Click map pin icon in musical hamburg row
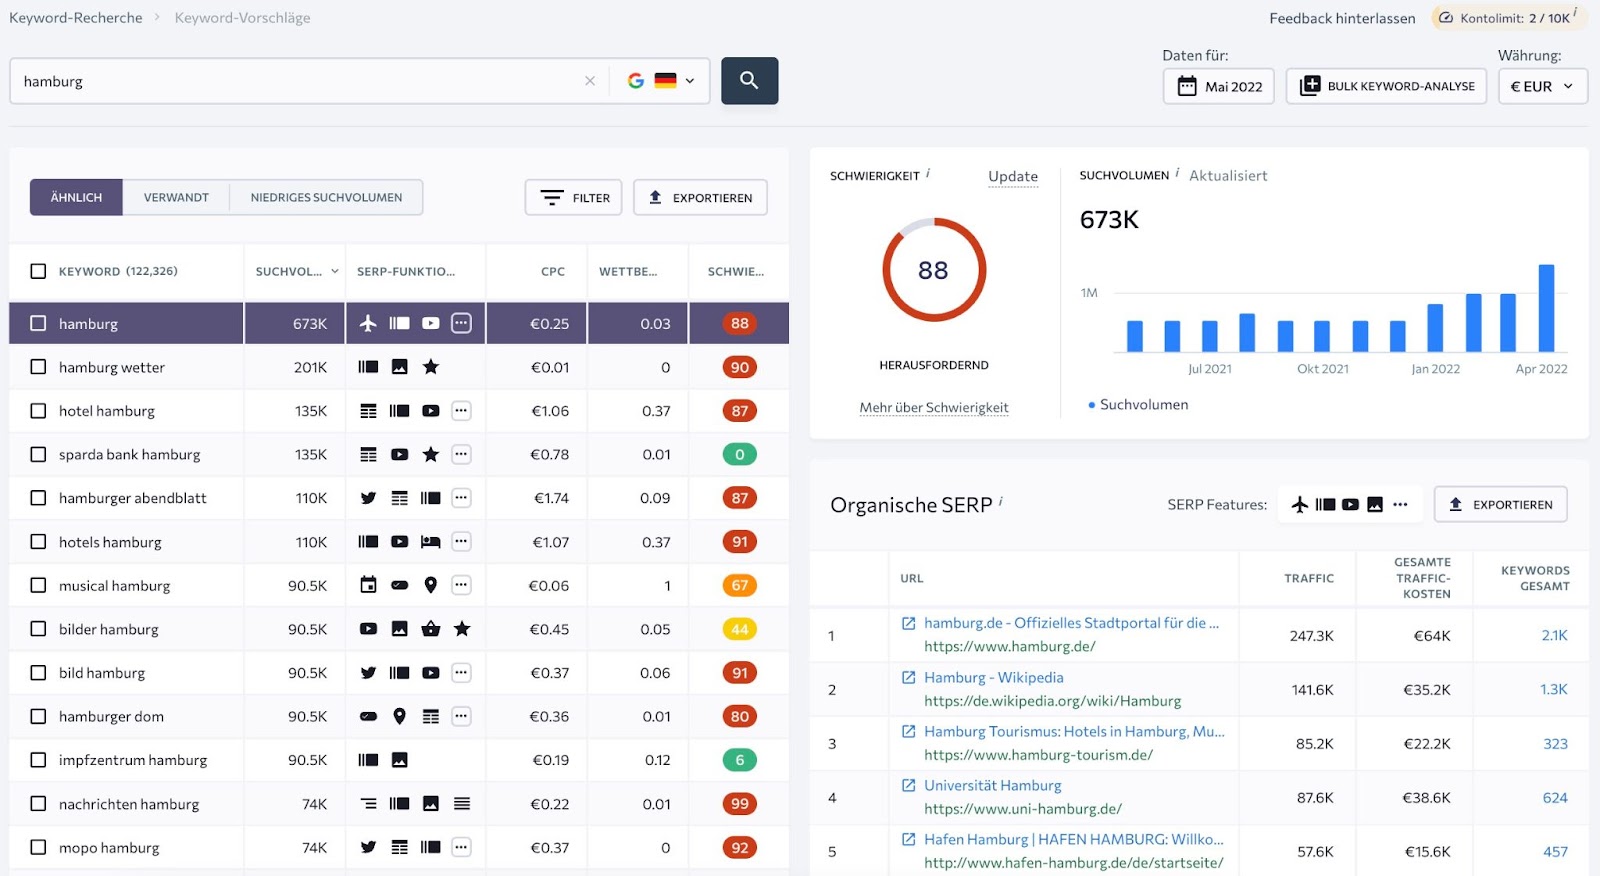This screenshot has height=876, width=1600. coord(431,585)
